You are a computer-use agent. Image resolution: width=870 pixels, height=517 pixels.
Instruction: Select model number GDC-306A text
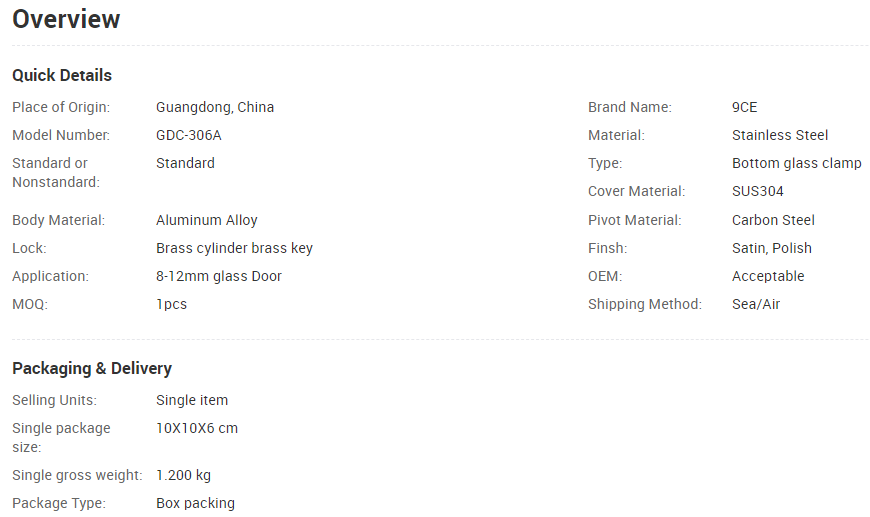(189, 135)
